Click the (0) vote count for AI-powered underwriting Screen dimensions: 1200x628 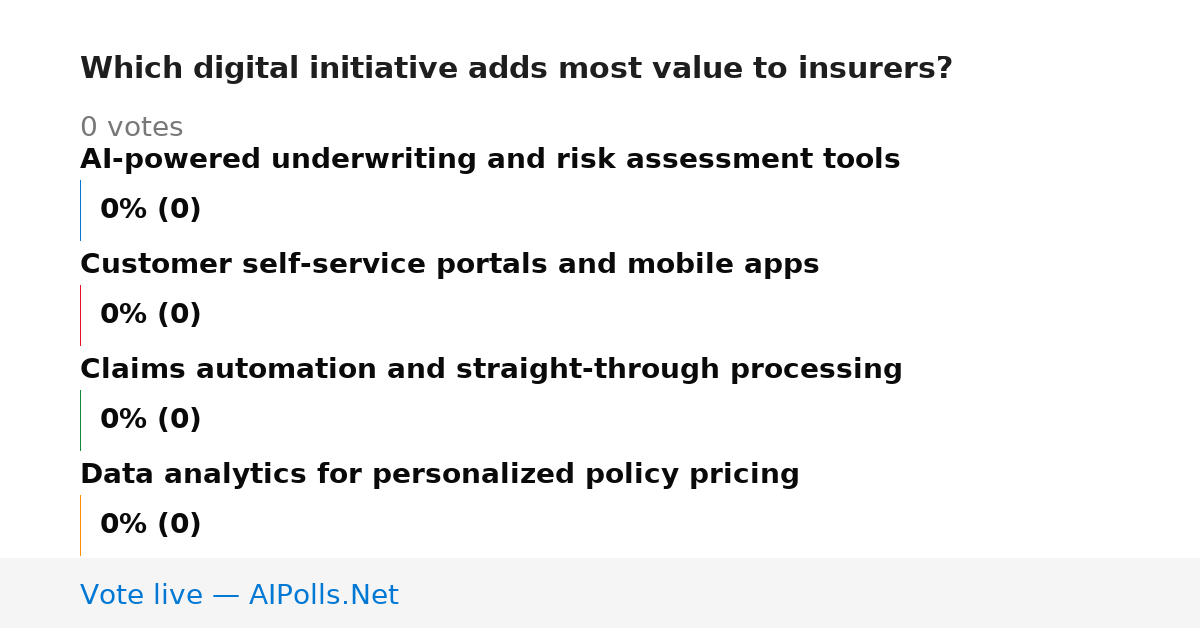click(x=180, y=210)
